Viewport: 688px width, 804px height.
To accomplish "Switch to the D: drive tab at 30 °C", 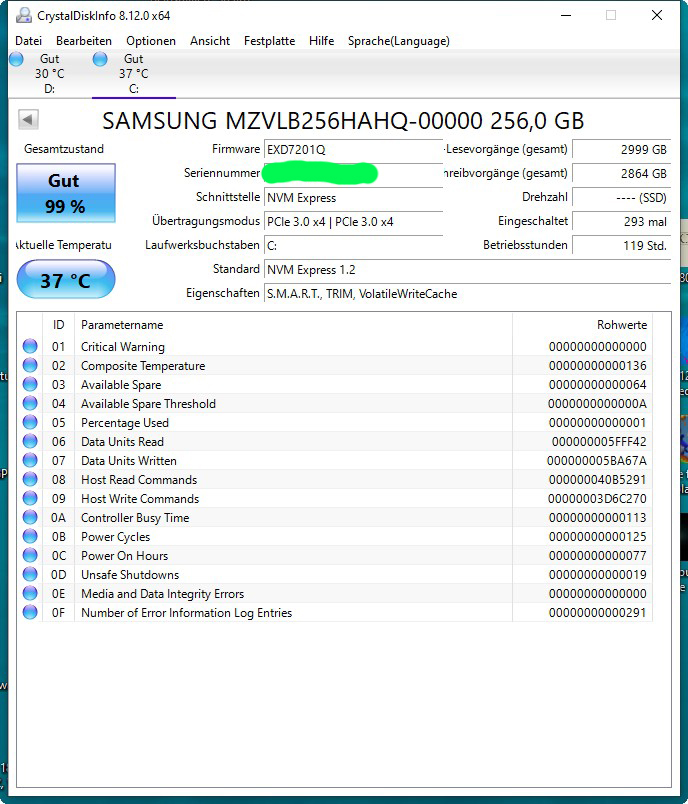I will 50,73.
